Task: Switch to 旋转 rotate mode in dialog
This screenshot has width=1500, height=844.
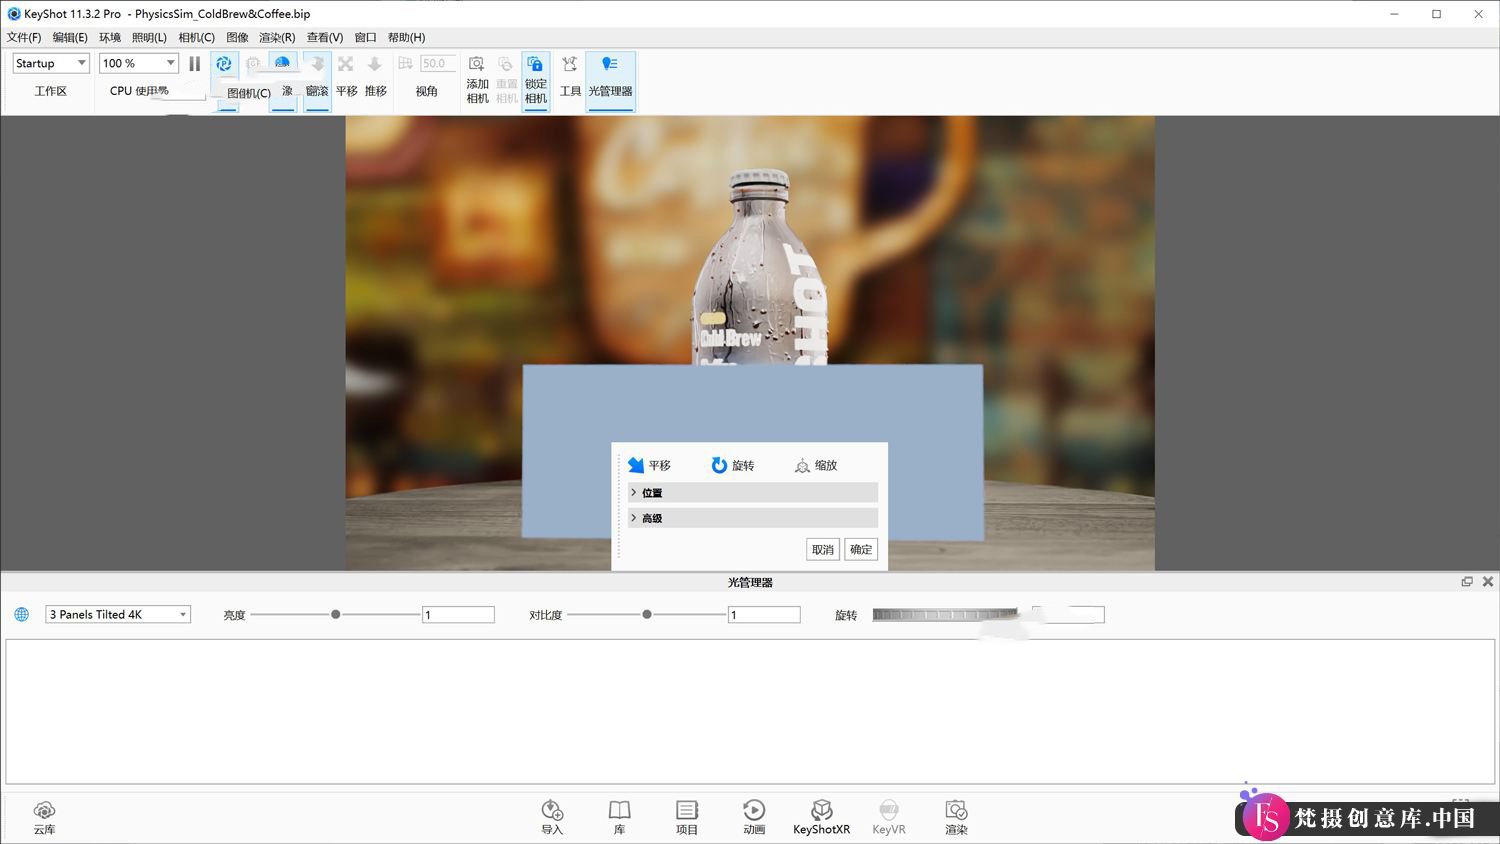Action: [733, 465]
